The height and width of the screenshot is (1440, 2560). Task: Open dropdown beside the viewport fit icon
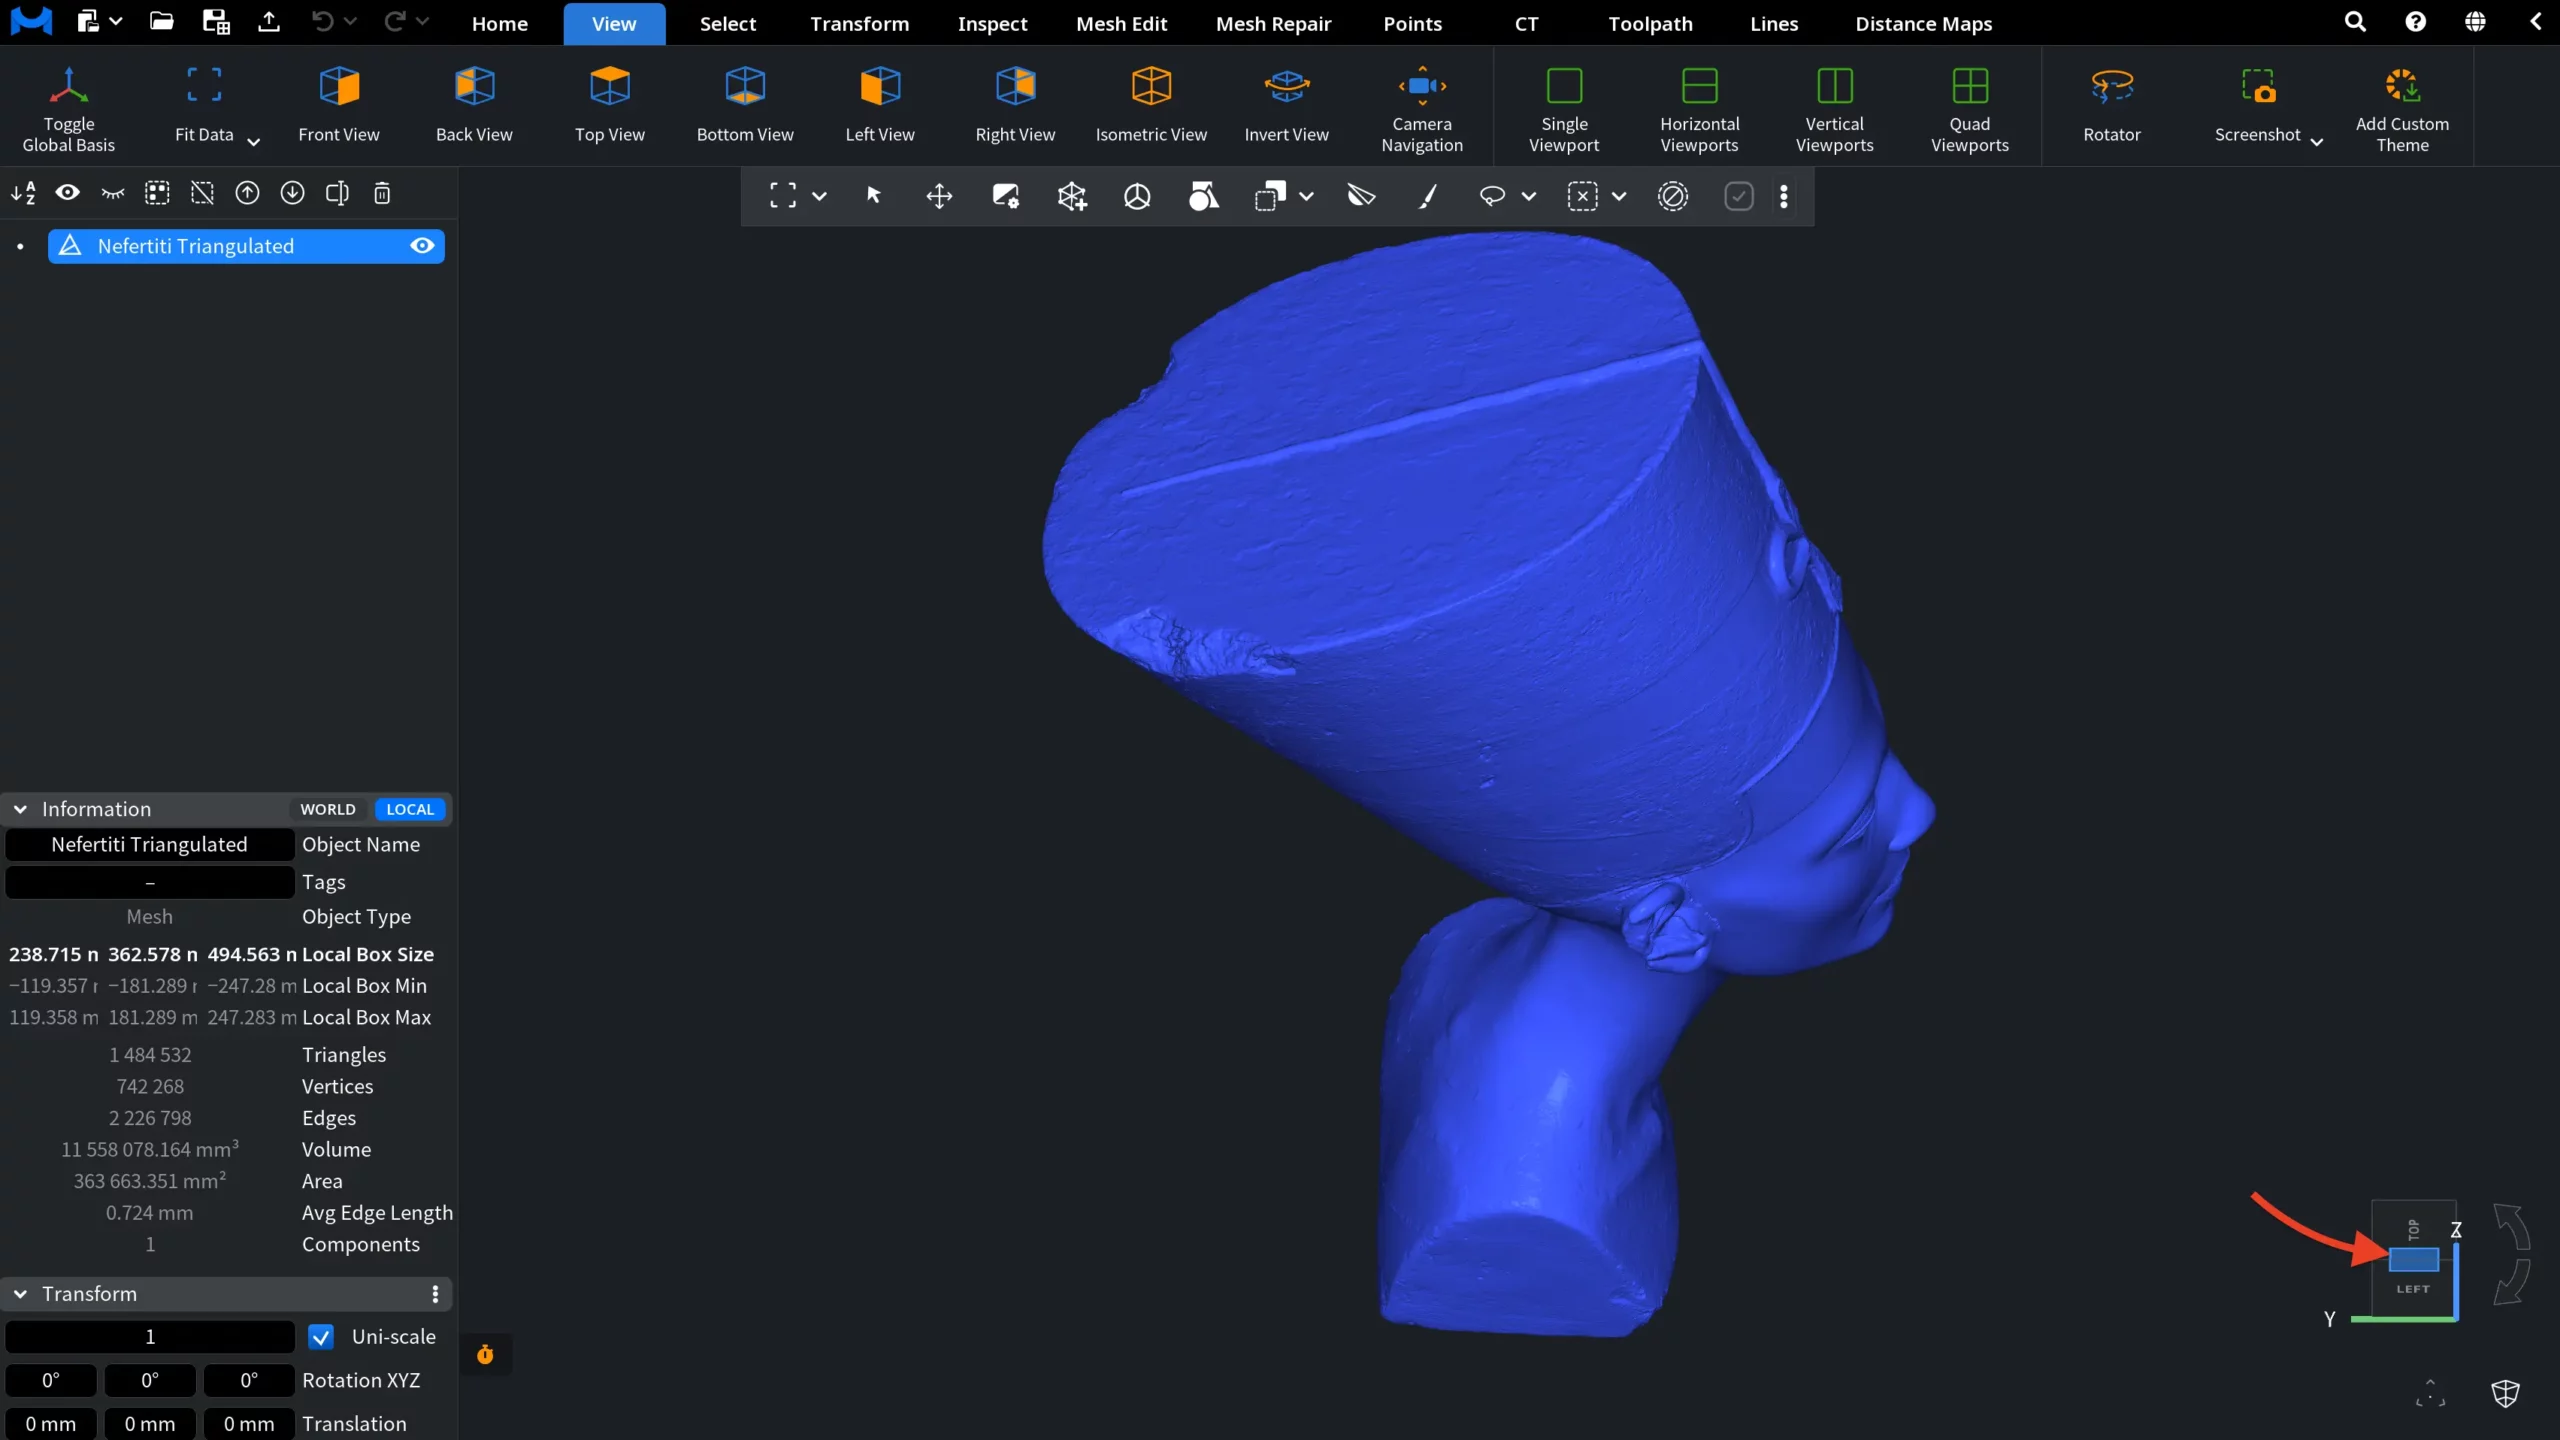819,197
